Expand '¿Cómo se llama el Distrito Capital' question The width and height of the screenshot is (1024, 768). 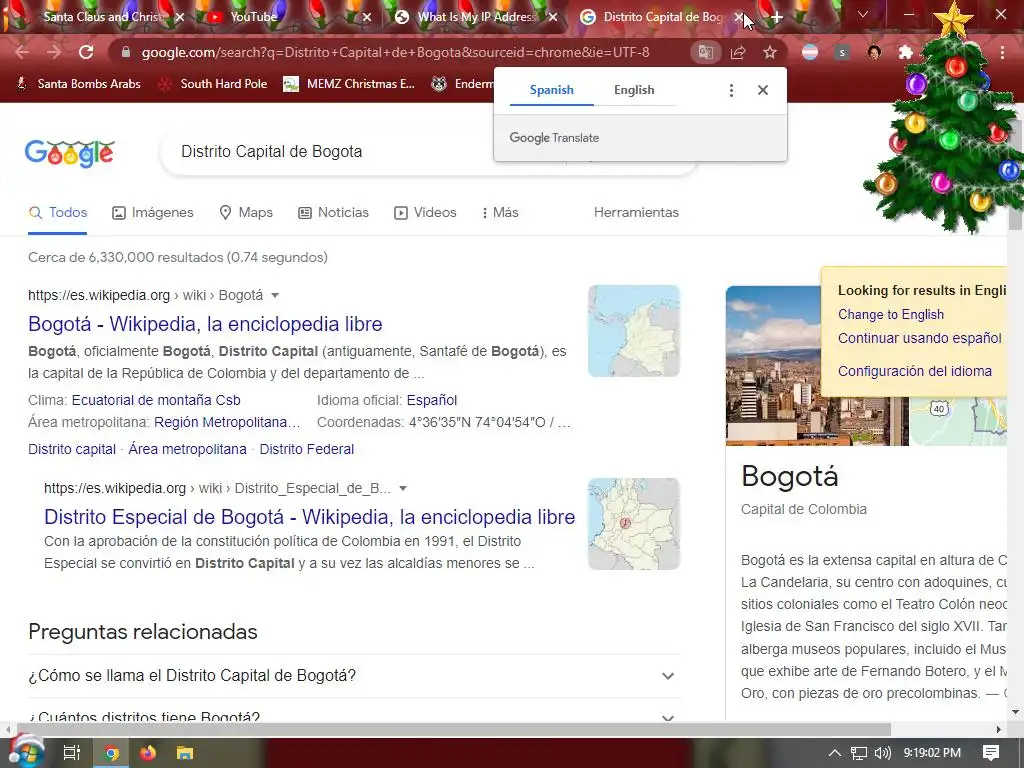[x=354, y=676]
